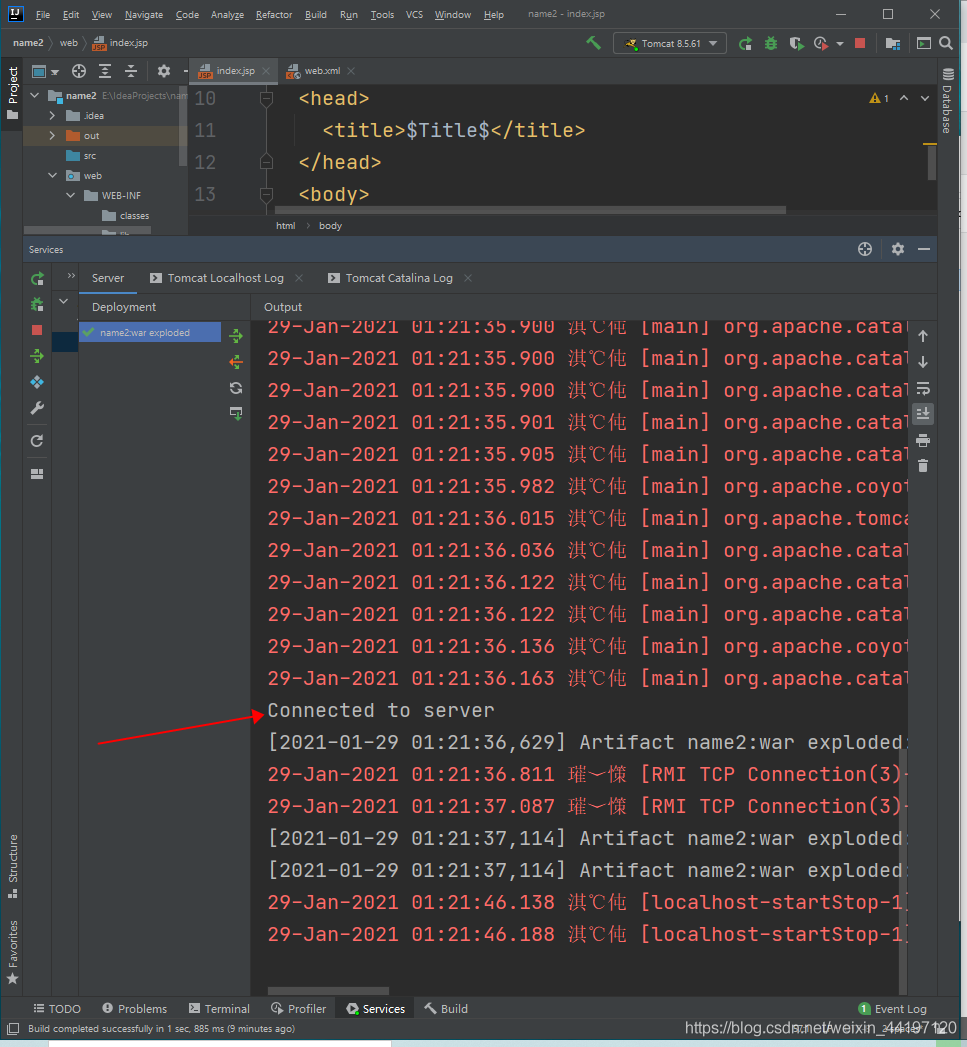
Task: Open the Terminal tool window button
Action: (x=219, y=1009)
